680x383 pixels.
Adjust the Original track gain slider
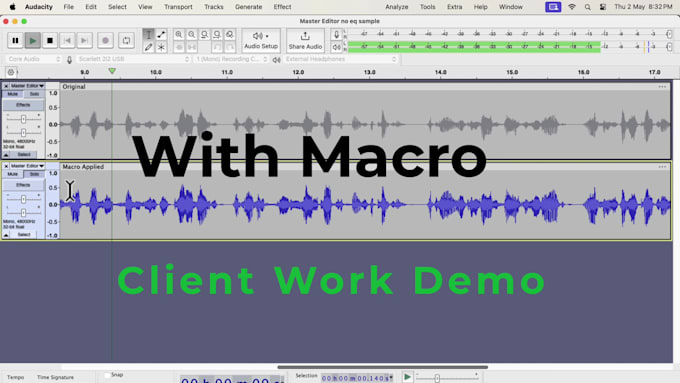(23, 118)
